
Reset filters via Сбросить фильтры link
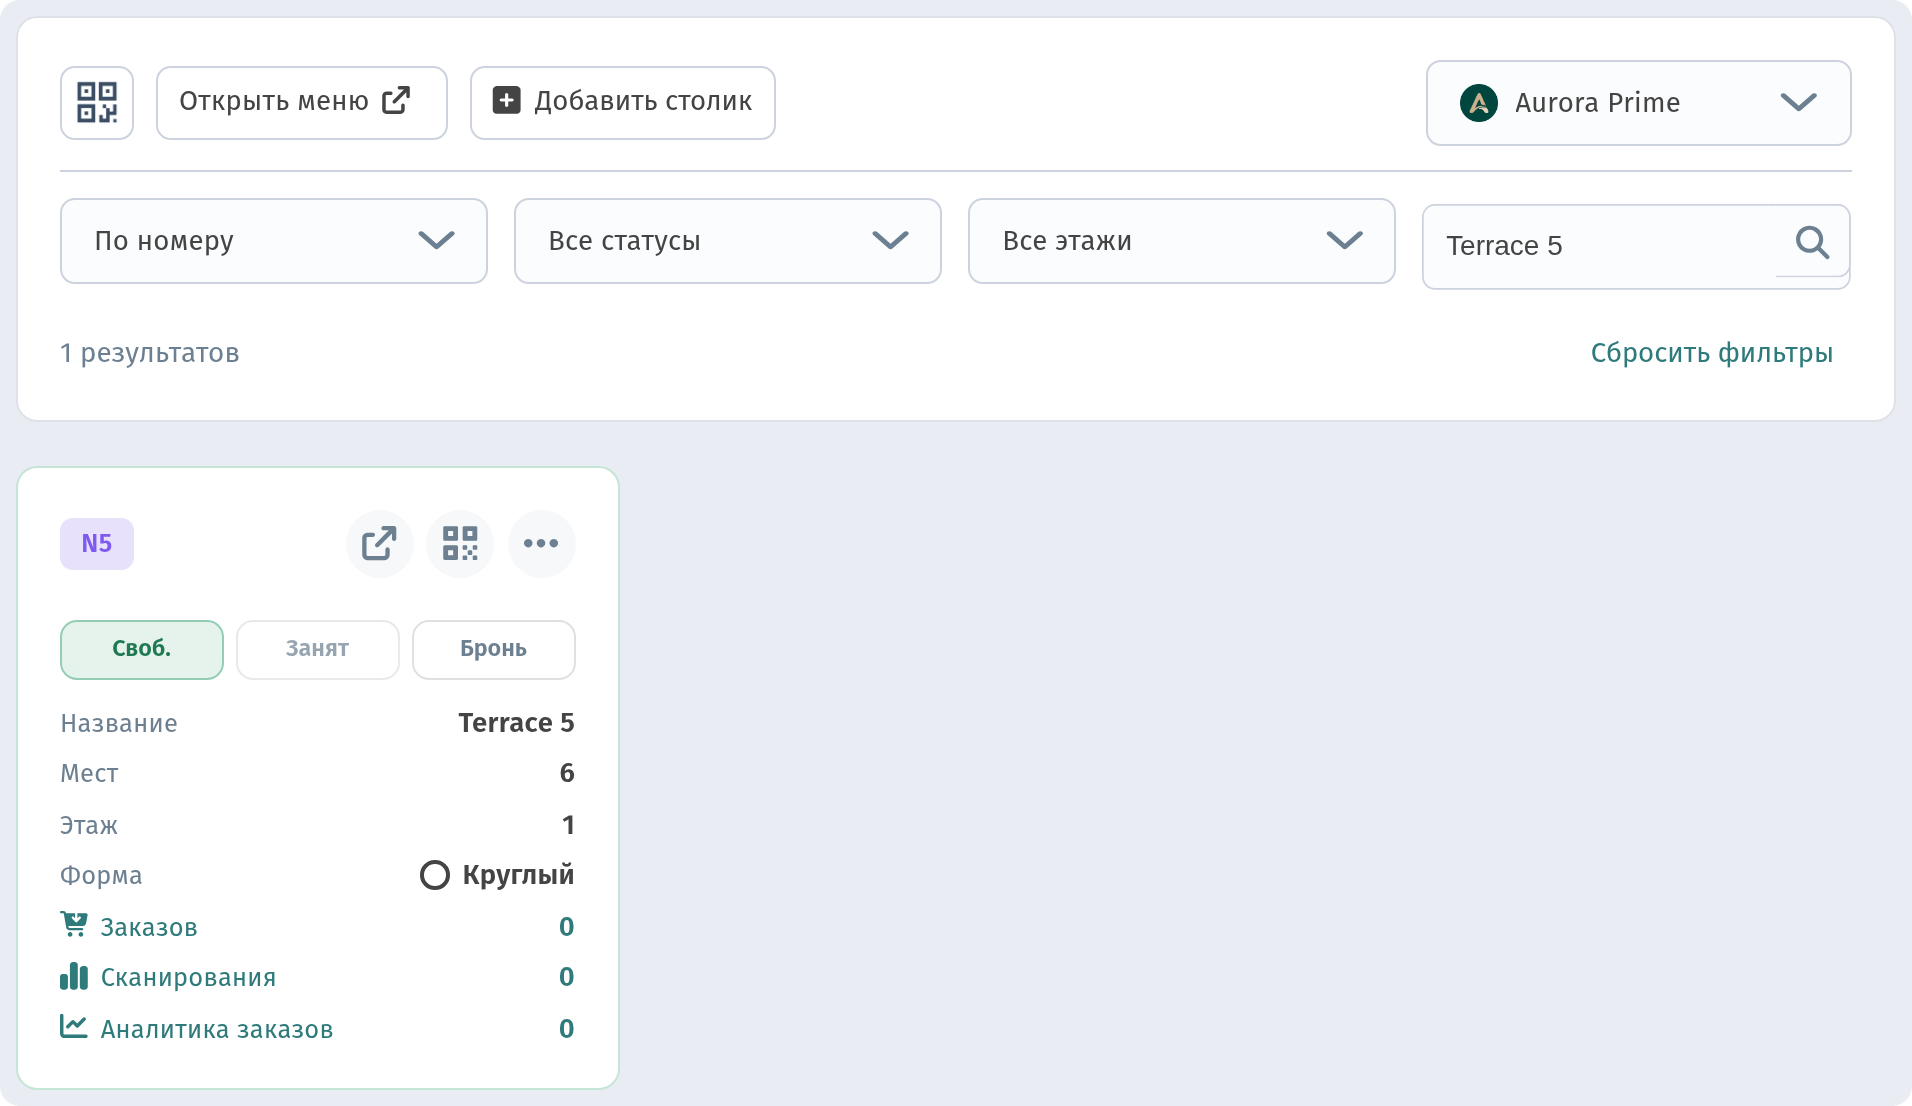click(x=1711, y=353)
